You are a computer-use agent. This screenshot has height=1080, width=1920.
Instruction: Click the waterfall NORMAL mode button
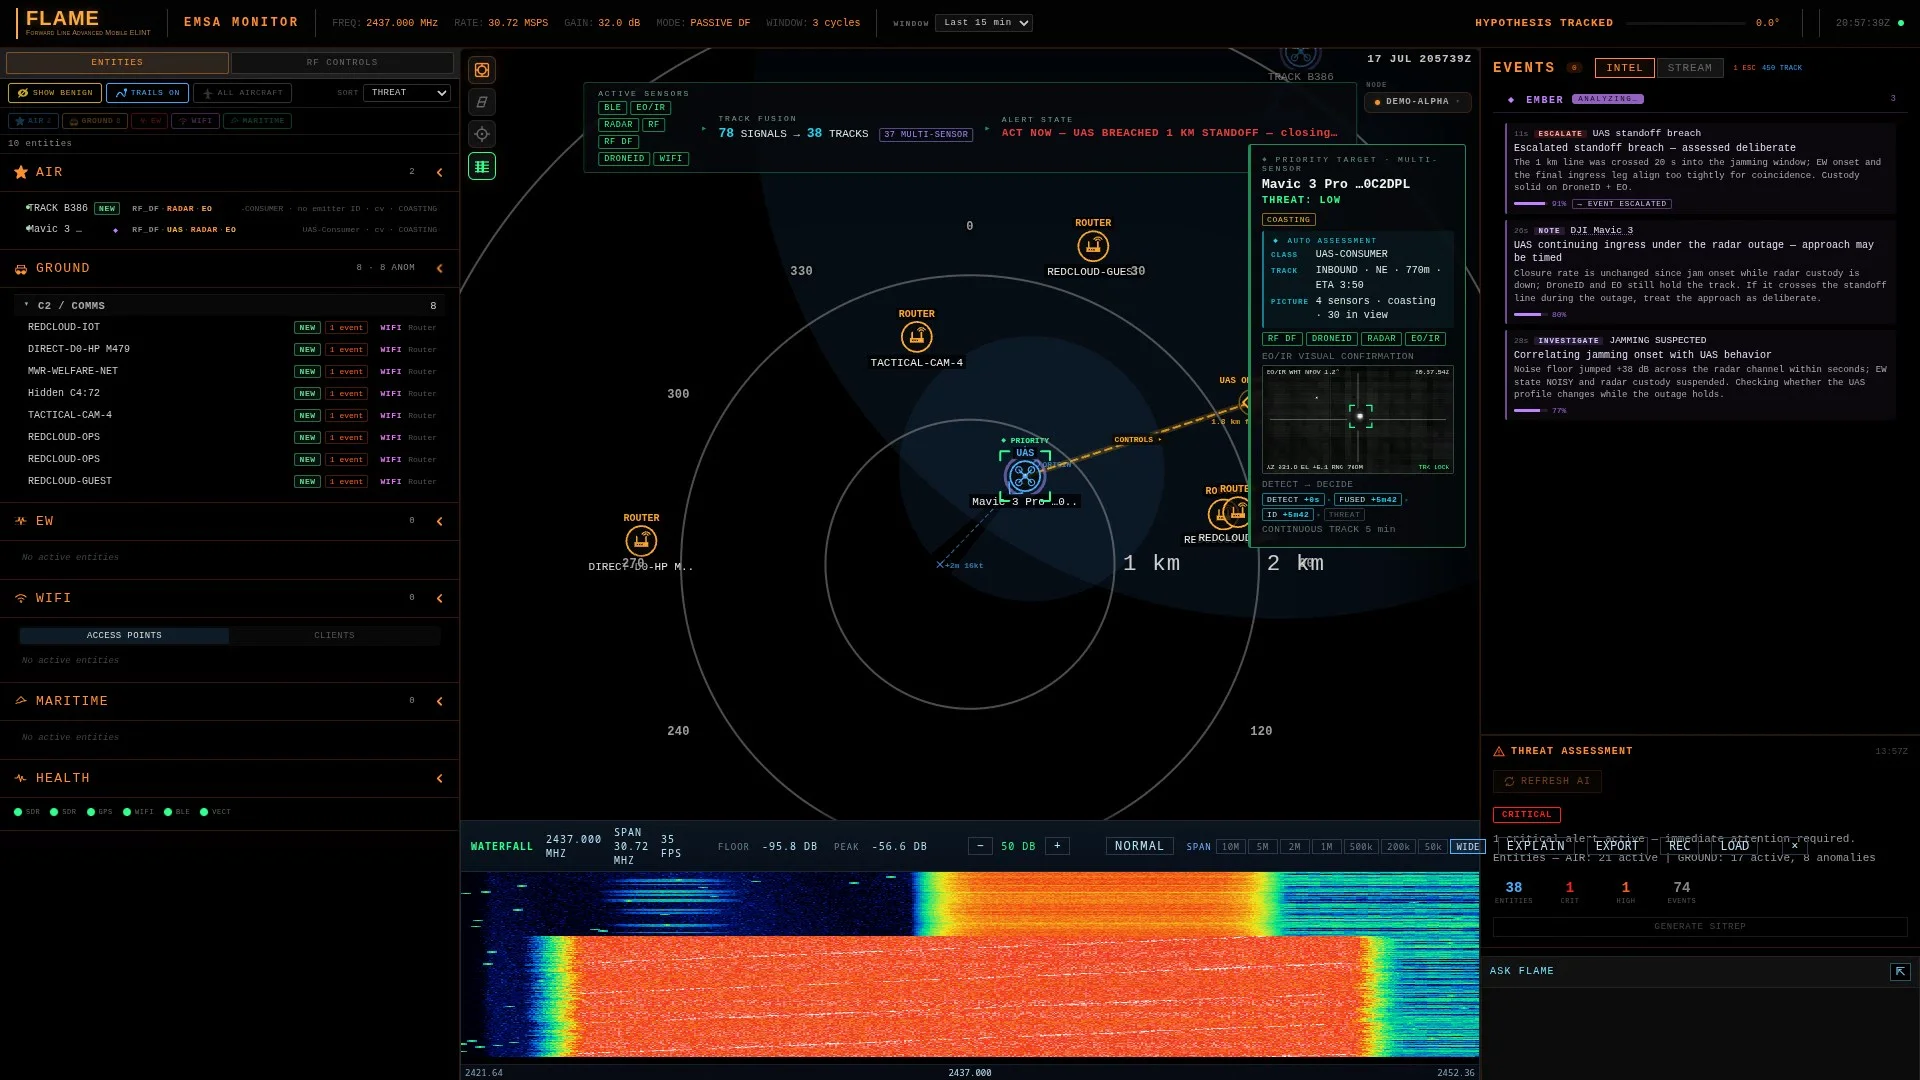1139,847
